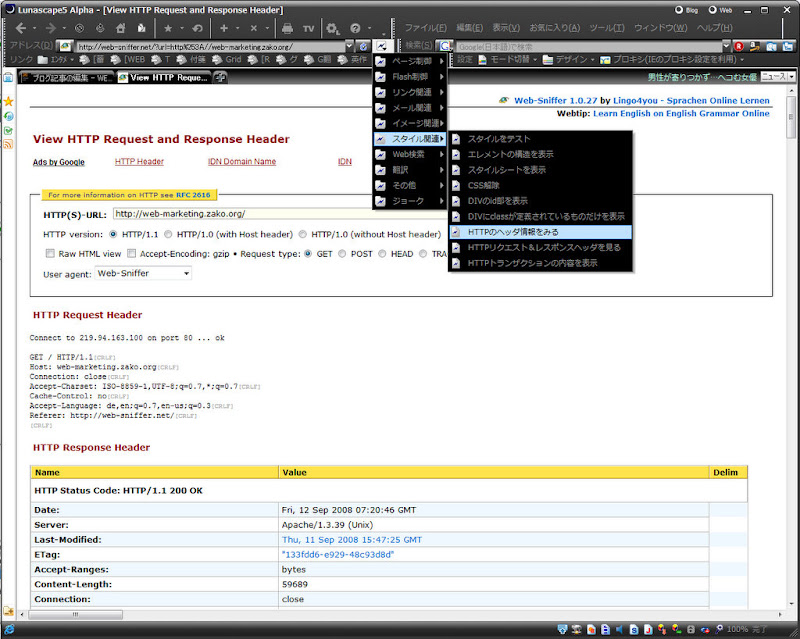Viewport: 800px width, 639px height.
Task: Select HTTP/1.0 (with Host header) option
Action: click(168, 234)
